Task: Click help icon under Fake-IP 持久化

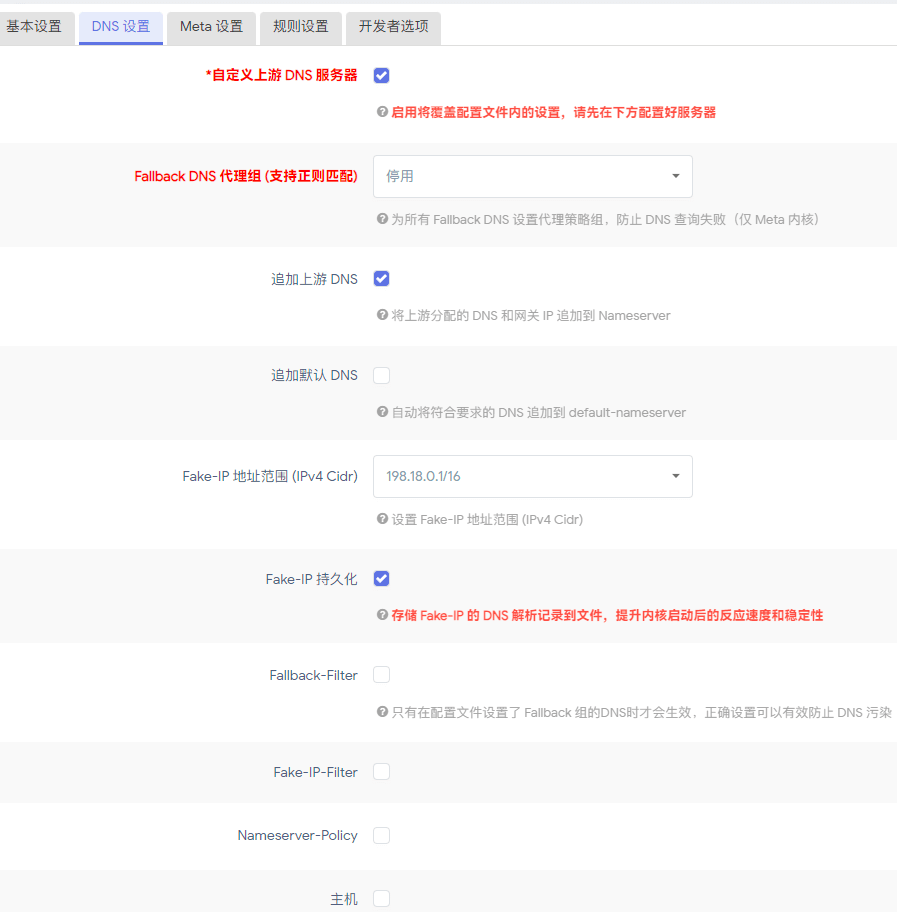Action: (x=382, y=615)
